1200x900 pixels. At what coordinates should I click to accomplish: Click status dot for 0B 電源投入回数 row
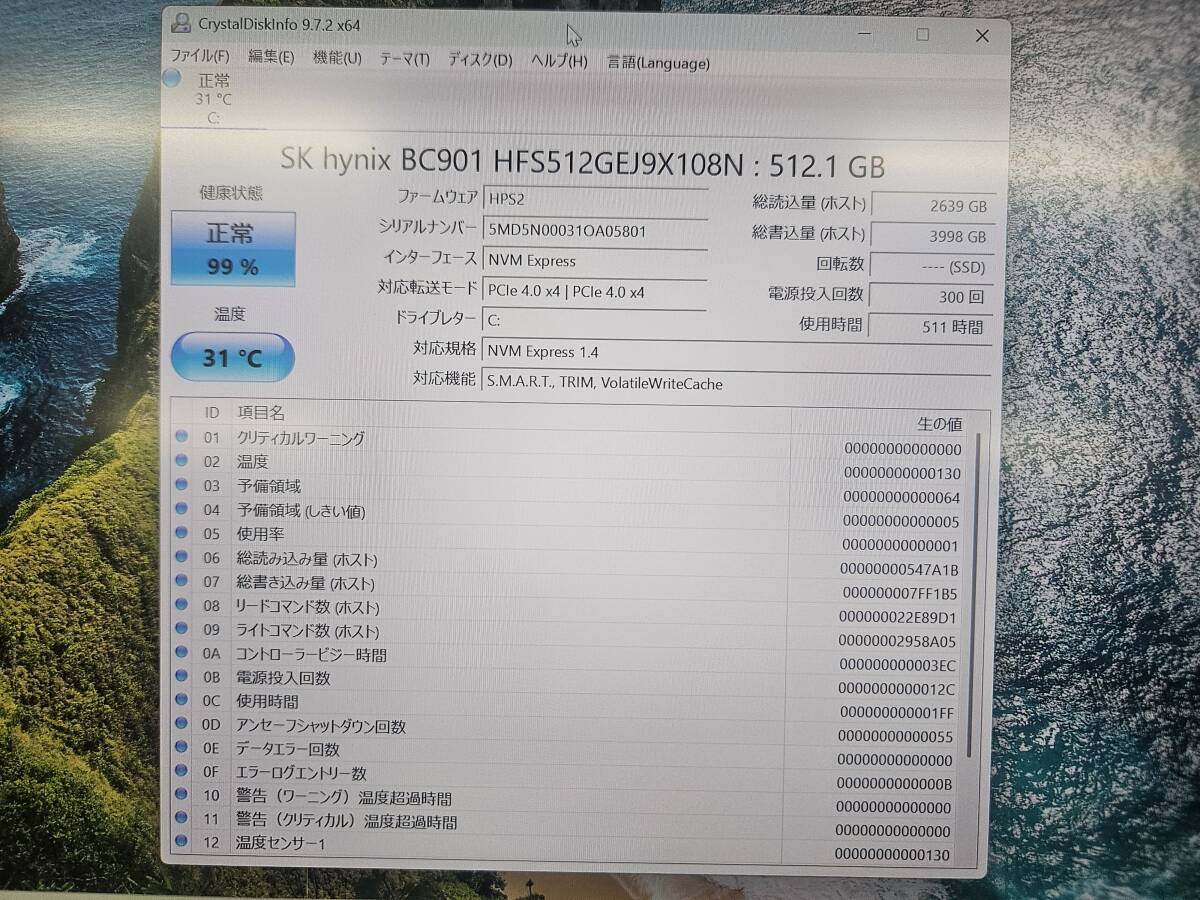point(182,675)
